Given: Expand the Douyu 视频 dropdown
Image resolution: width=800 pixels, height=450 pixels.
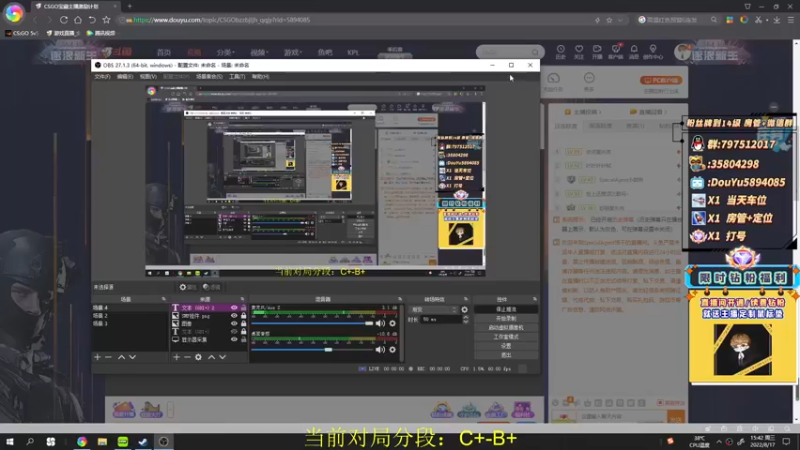Looking at the screenshot, I should (x=258, y=52).
